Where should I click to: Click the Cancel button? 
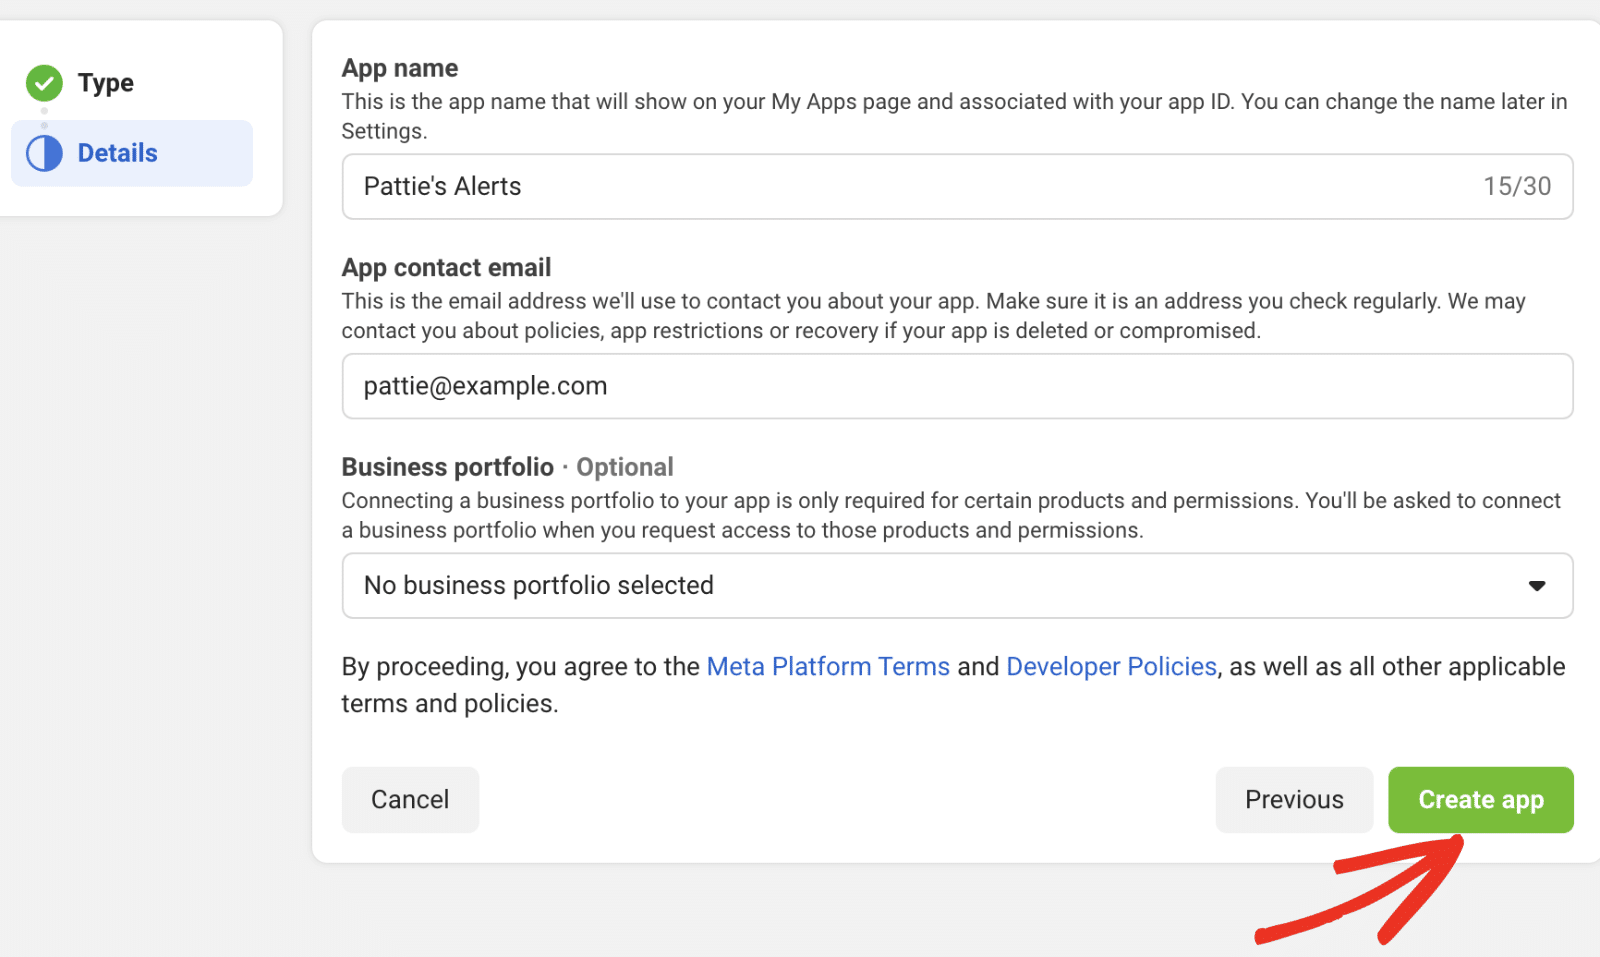[x=410, y=800]
